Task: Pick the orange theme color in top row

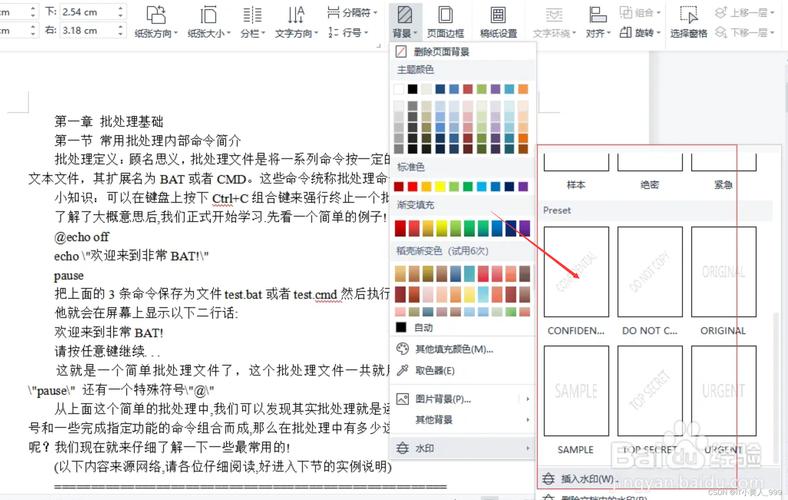Action: pyautogui.click(x=523, y=89)
